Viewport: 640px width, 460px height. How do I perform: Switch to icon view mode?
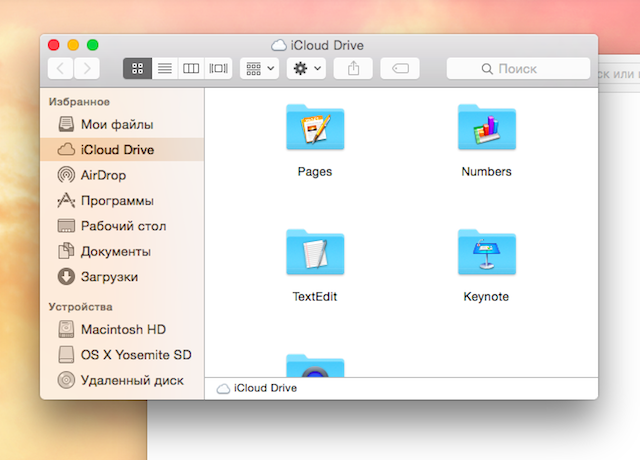point(138,68)
